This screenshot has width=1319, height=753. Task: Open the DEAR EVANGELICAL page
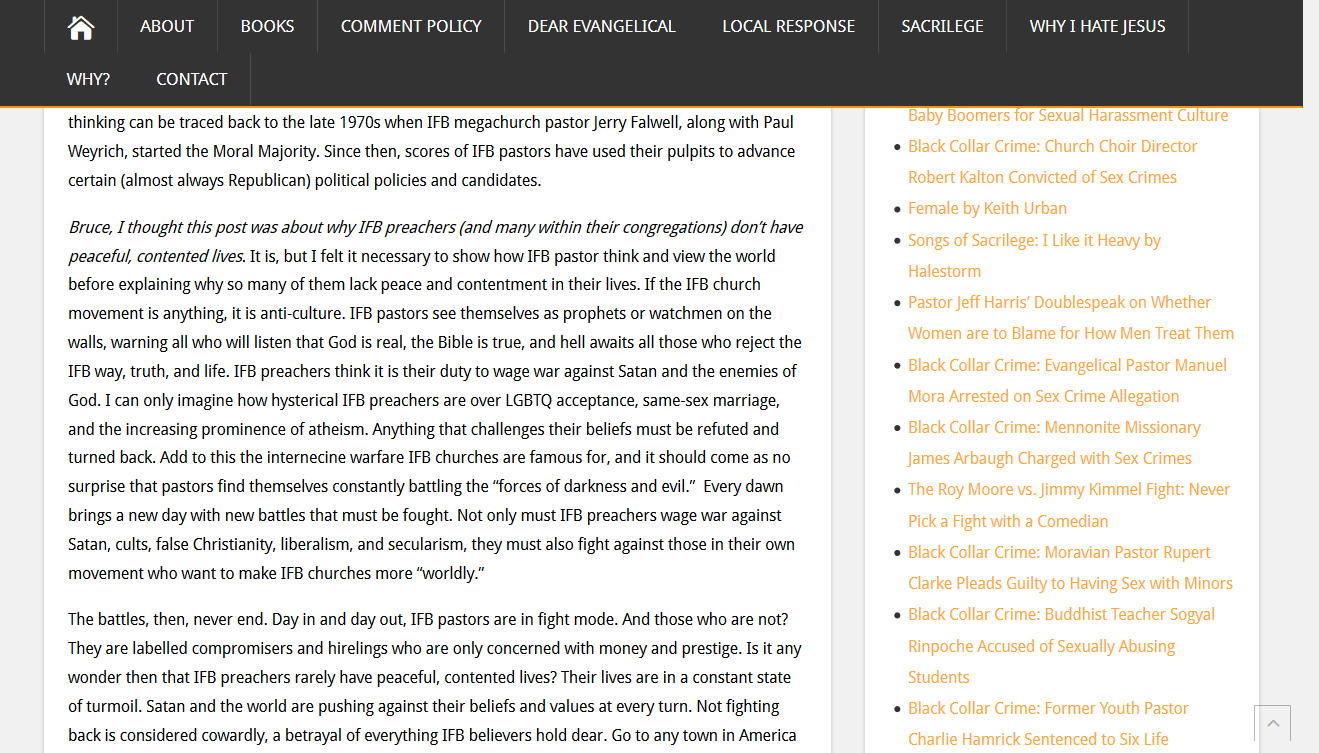coord(602,27)
